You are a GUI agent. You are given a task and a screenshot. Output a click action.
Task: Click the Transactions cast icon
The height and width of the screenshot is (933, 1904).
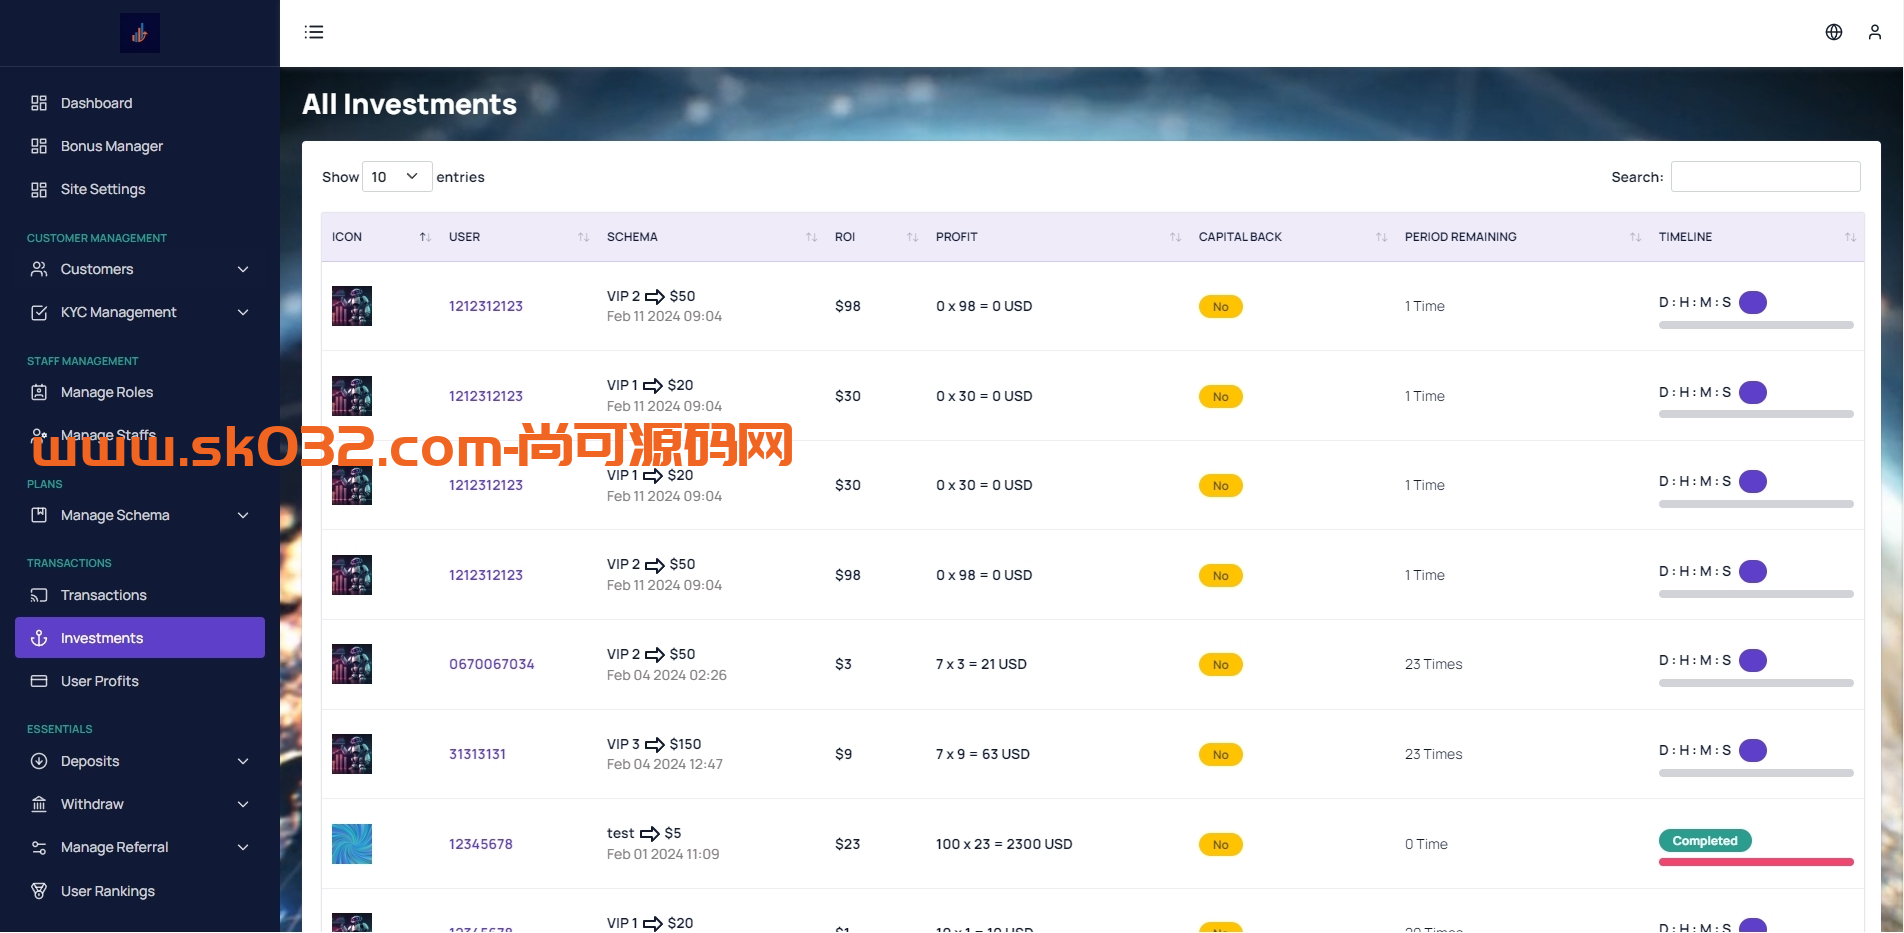point(39,595)
